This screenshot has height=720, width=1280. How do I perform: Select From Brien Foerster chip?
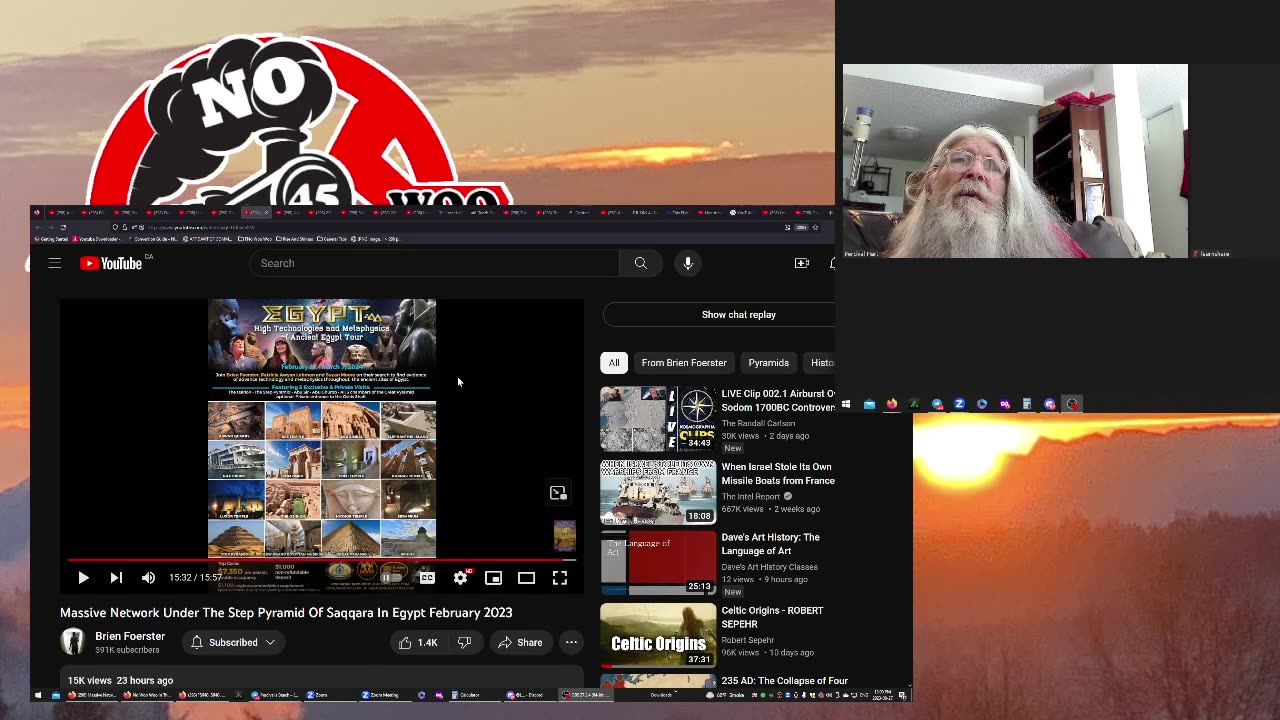click(684, 363)
